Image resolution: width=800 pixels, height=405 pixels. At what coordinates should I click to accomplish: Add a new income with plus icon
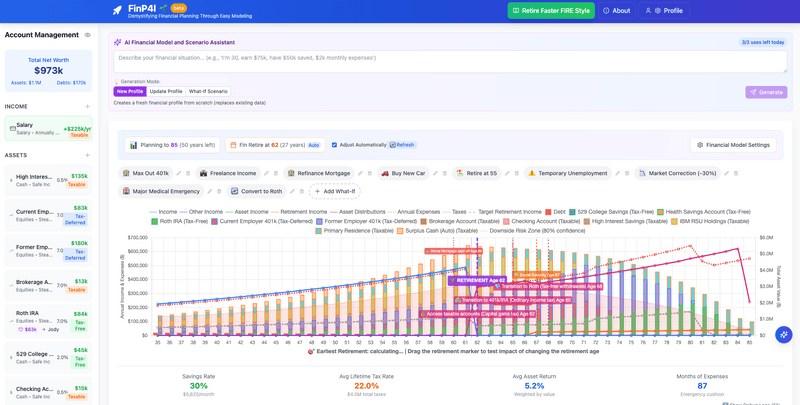click(87, 107)
